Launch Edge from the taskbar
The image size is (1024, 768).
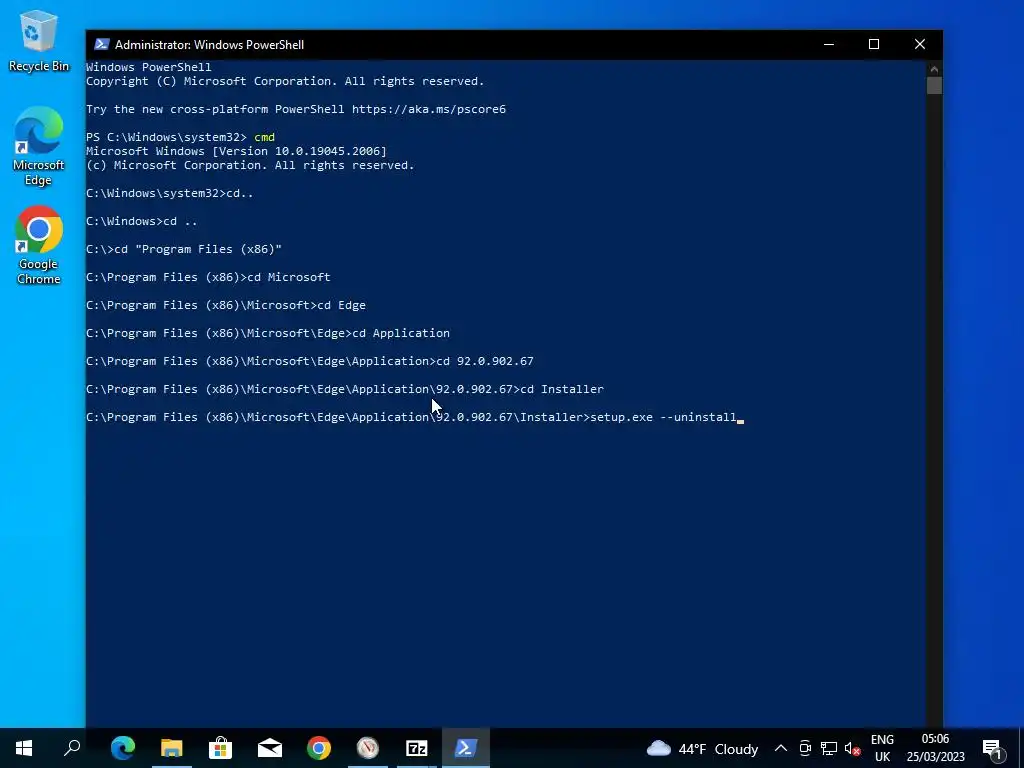coord(123,748)
